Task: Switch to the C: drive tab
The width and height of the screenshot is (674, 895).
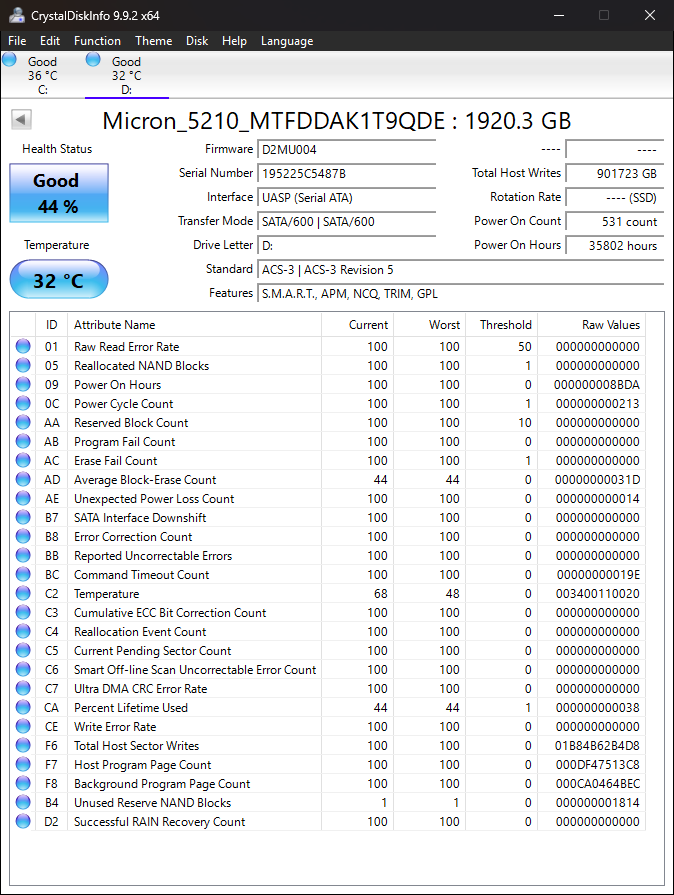Action: click(43, 75)
